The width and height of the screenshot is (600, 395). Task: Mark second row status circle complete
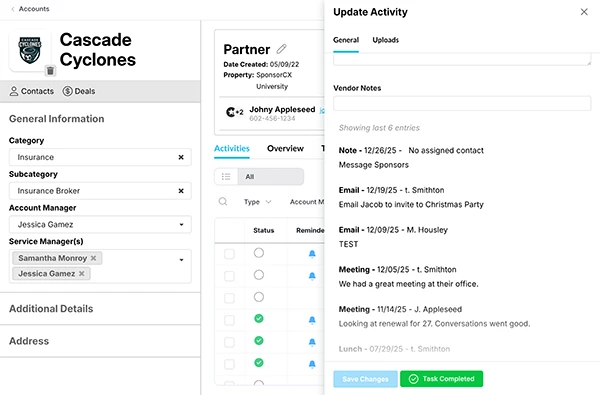pyautogui.click(x=259, y=275)
